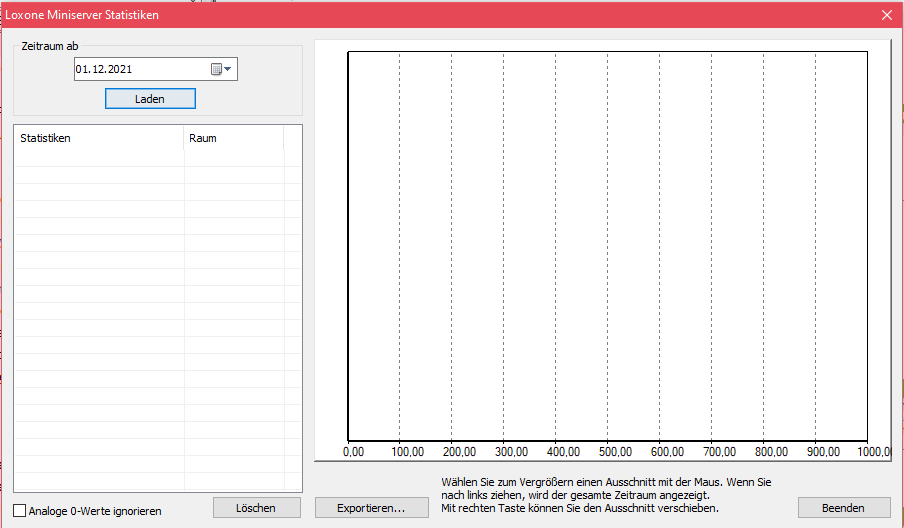Click the Exportieren... button
Image resolution: width=904 pixels, height=528 pixels.
point(371,508)
